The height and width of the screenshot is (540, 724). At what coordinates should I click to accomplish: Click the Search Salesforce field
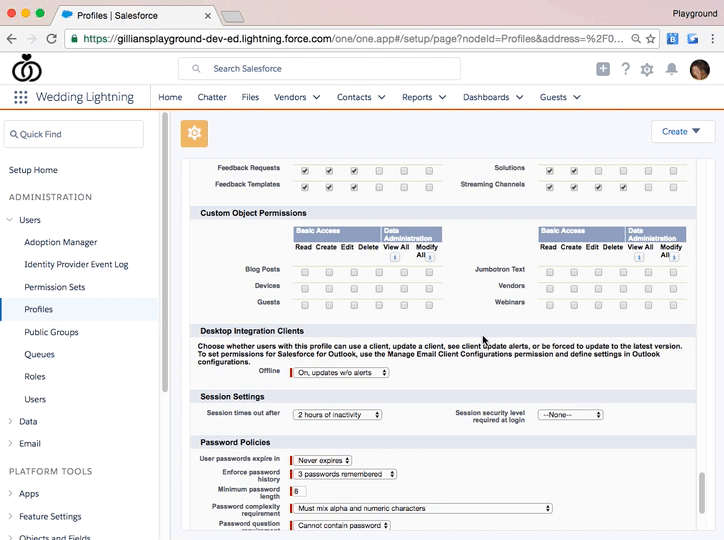pyautogui.click(x=319, y=69)
